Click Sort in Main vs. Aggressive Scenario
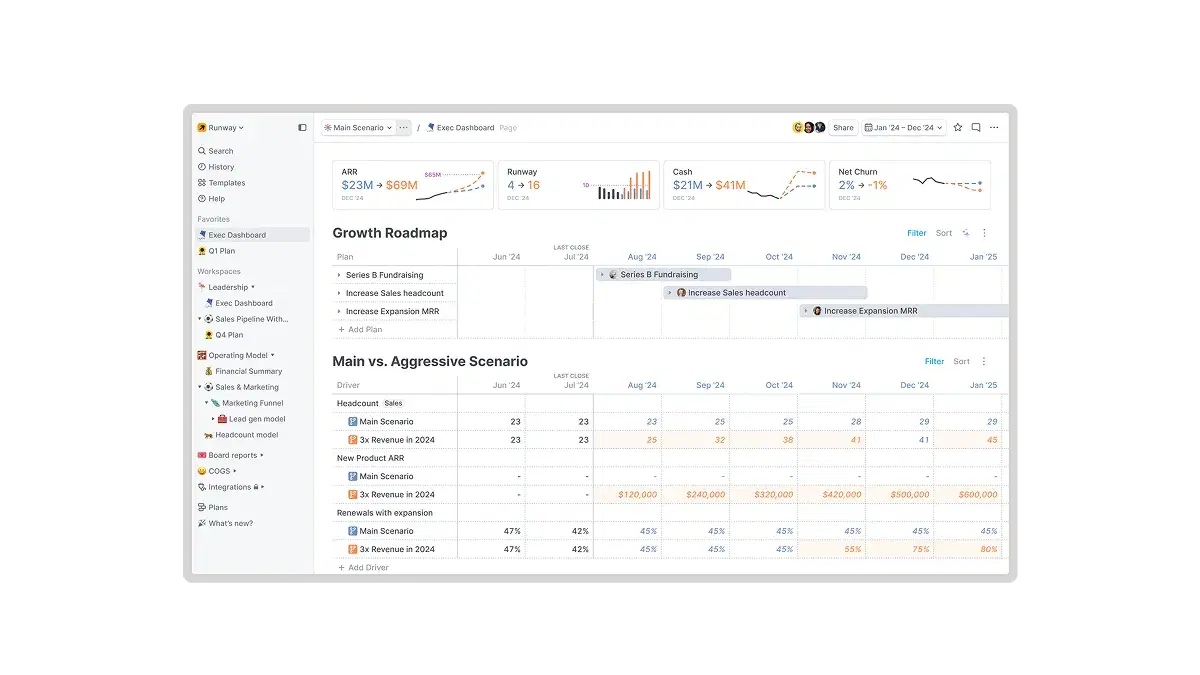Image resolution: width=1200 pixels, height=675 pixels. (x=961, y=361)
